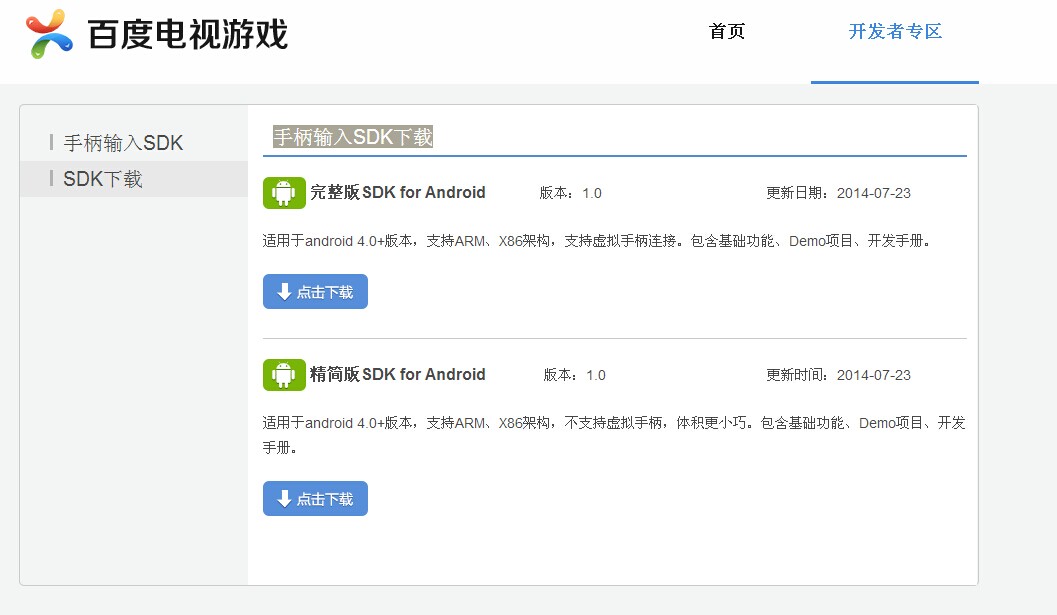Download the 完整版 SDK with 点击下载
This screenshot has height=615, width=1057.
[x=315, y=291]
